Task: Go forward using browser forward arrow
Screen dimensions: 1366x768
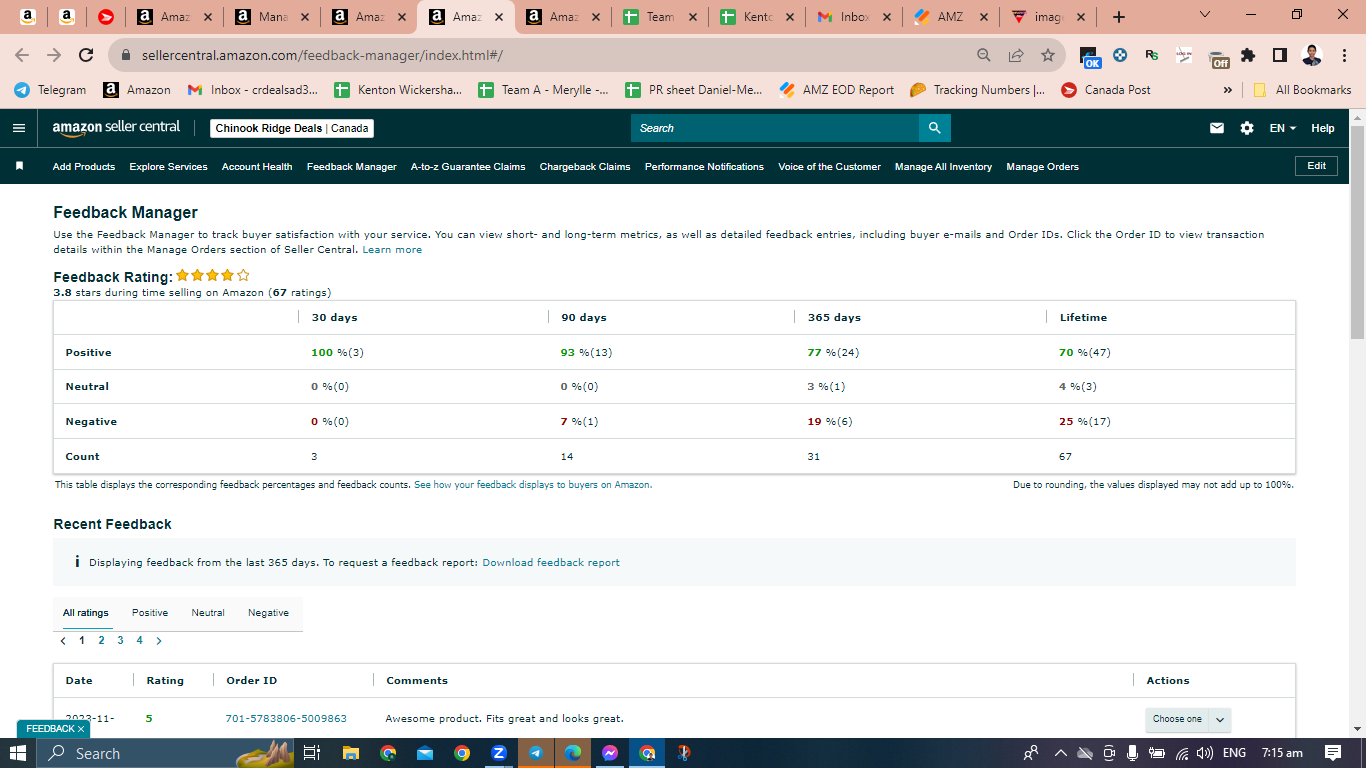Action: click(x=54, y=55)
